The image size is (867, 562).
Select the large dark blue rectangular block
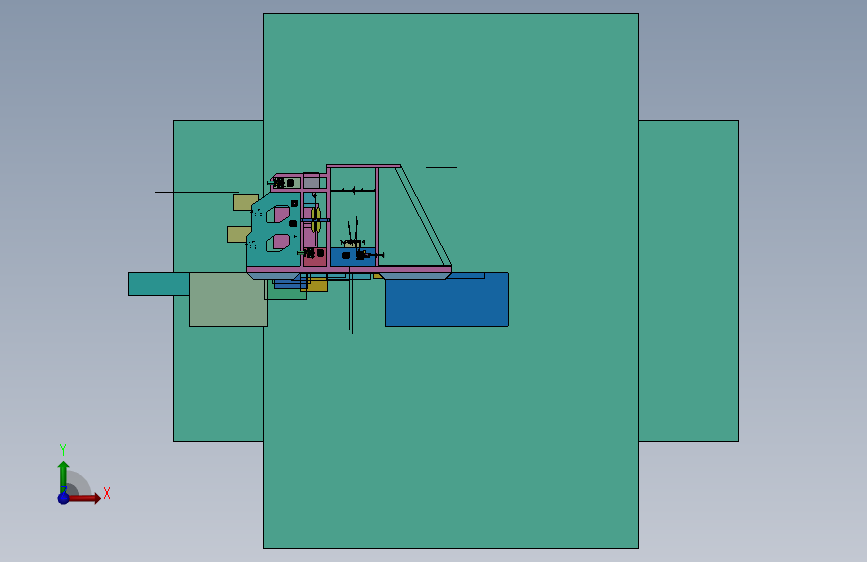coord(447,301)
